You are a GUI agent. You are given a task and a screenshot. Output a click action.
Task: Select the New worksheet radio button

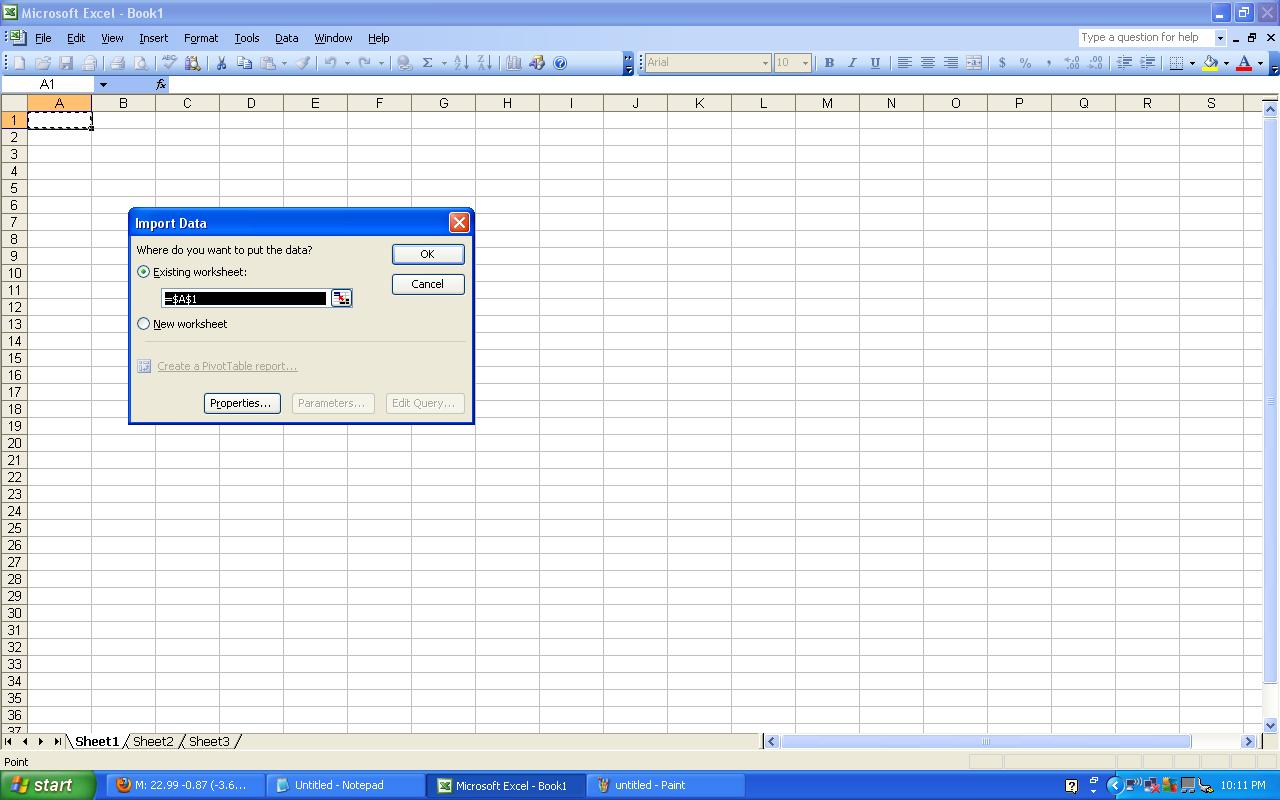pos(143,323)
